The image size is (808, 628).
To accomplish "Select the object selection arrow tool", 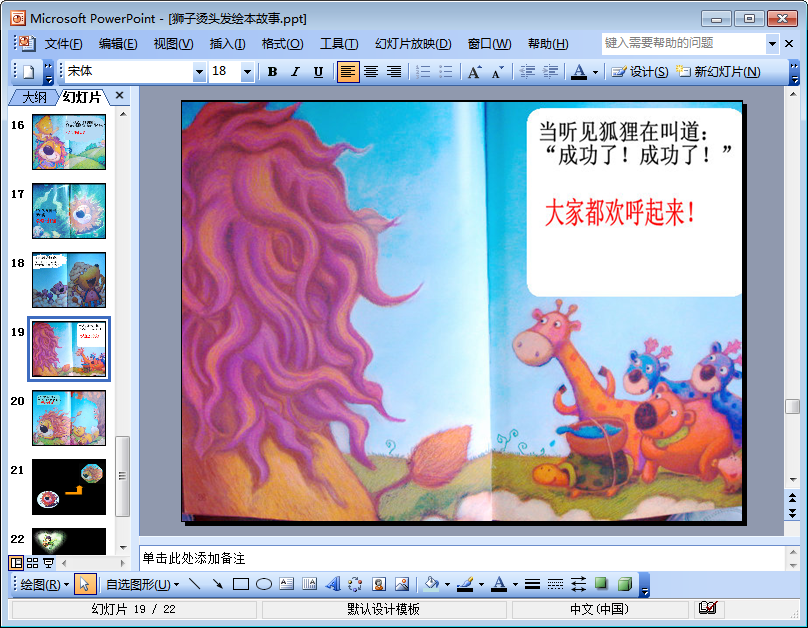I will [x=85, y=584].
